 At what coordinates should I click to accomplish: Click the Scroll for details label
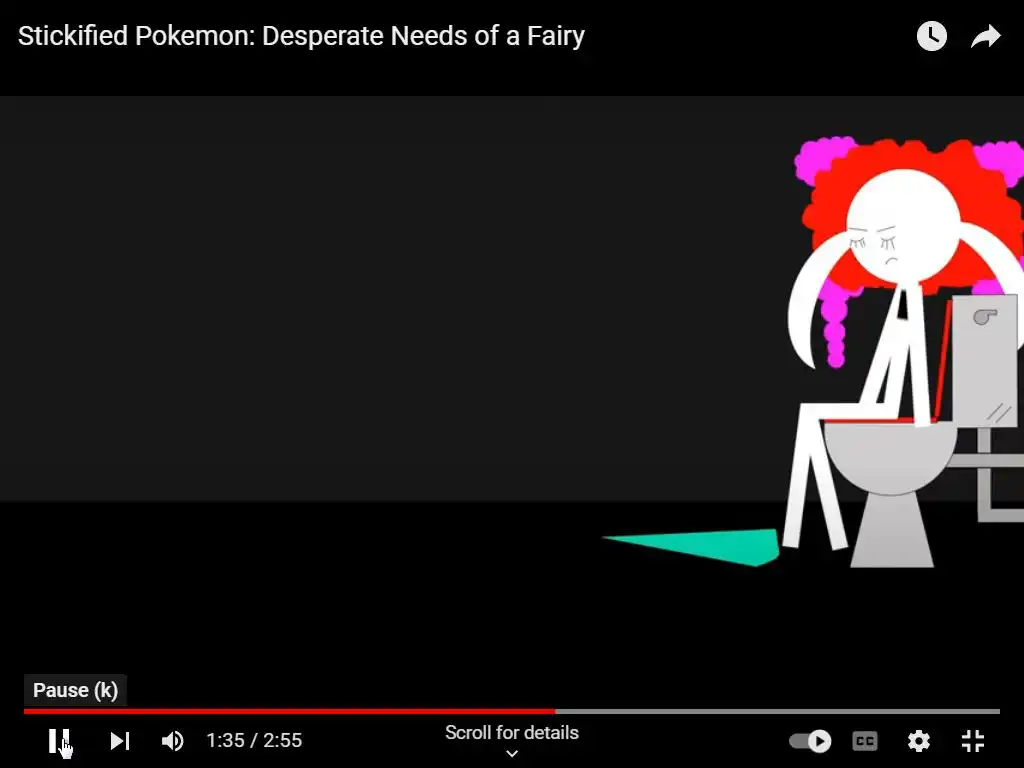click(x=512, y=733)
